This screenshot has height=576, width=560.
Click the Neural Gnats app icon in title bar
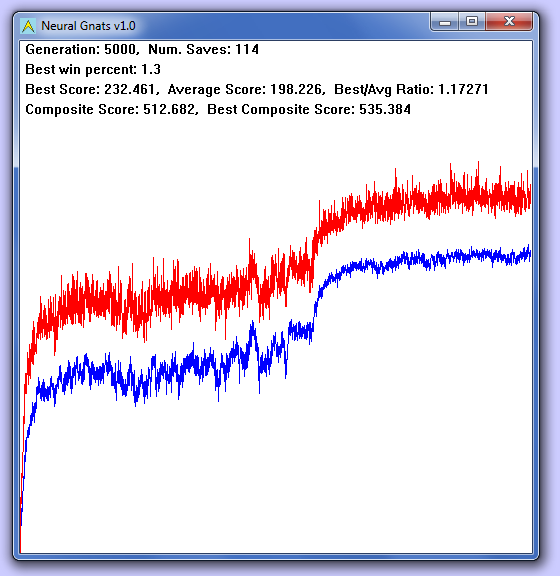pyautogui.click(x=28, y=26)
